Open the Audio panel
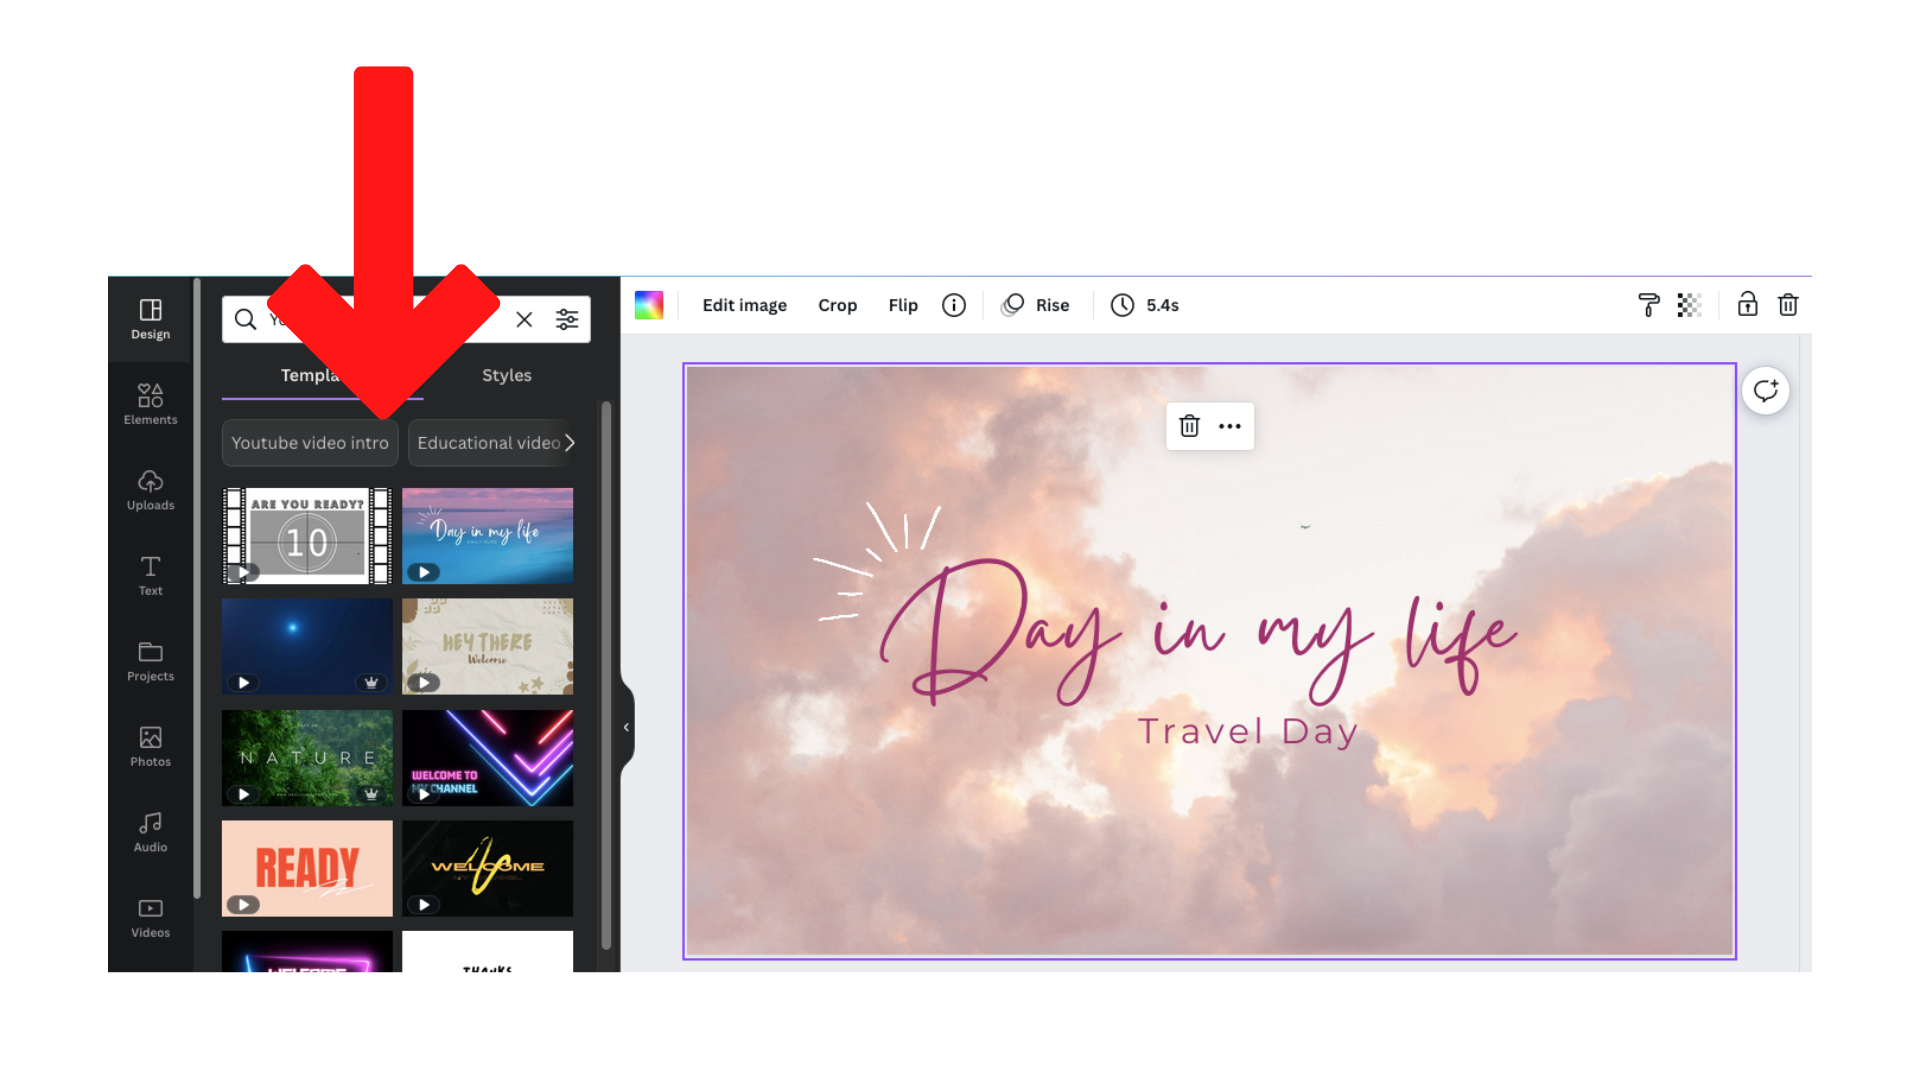Image resolution: width=1920 pixels, height=1080 pixels. pyautogui.click(x=149, y=831)
